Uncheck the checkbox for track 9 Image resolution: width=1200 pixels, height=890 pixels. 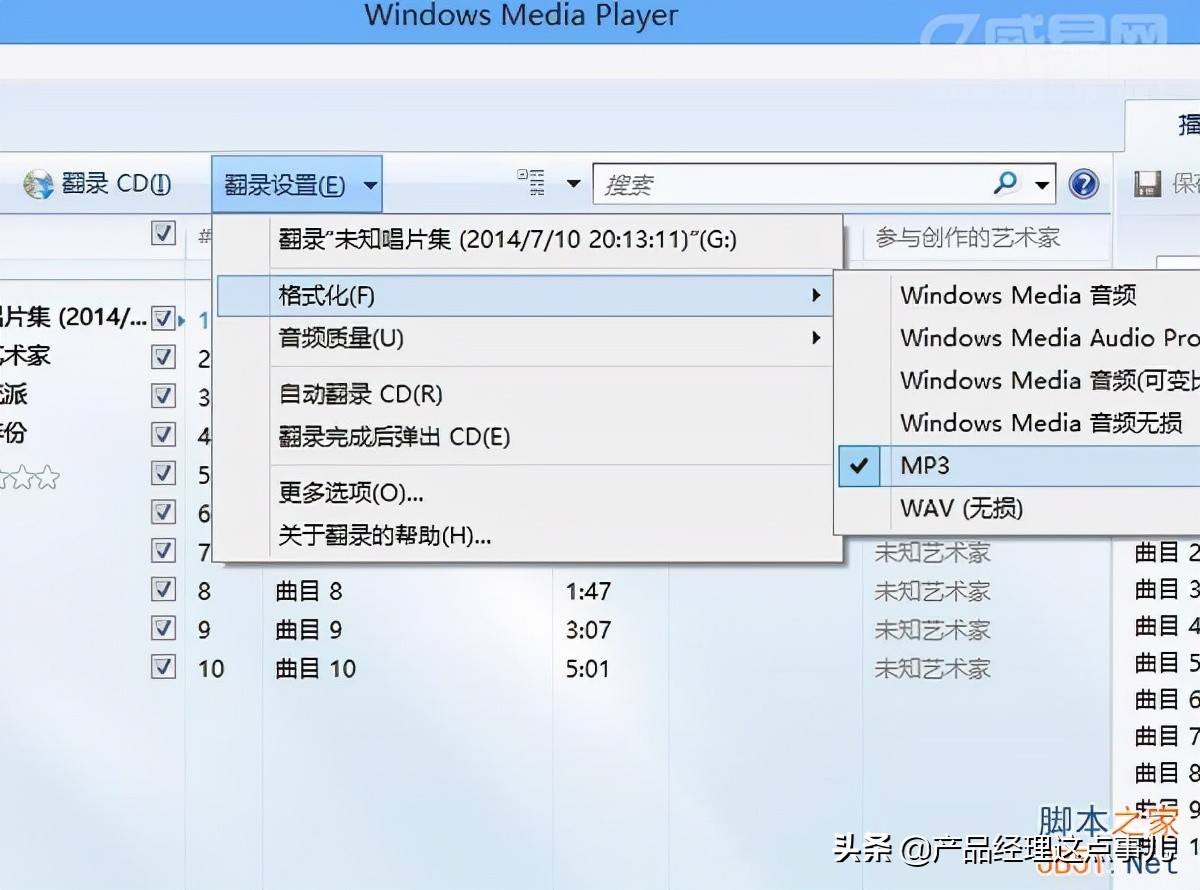click(x=163, y=628)
